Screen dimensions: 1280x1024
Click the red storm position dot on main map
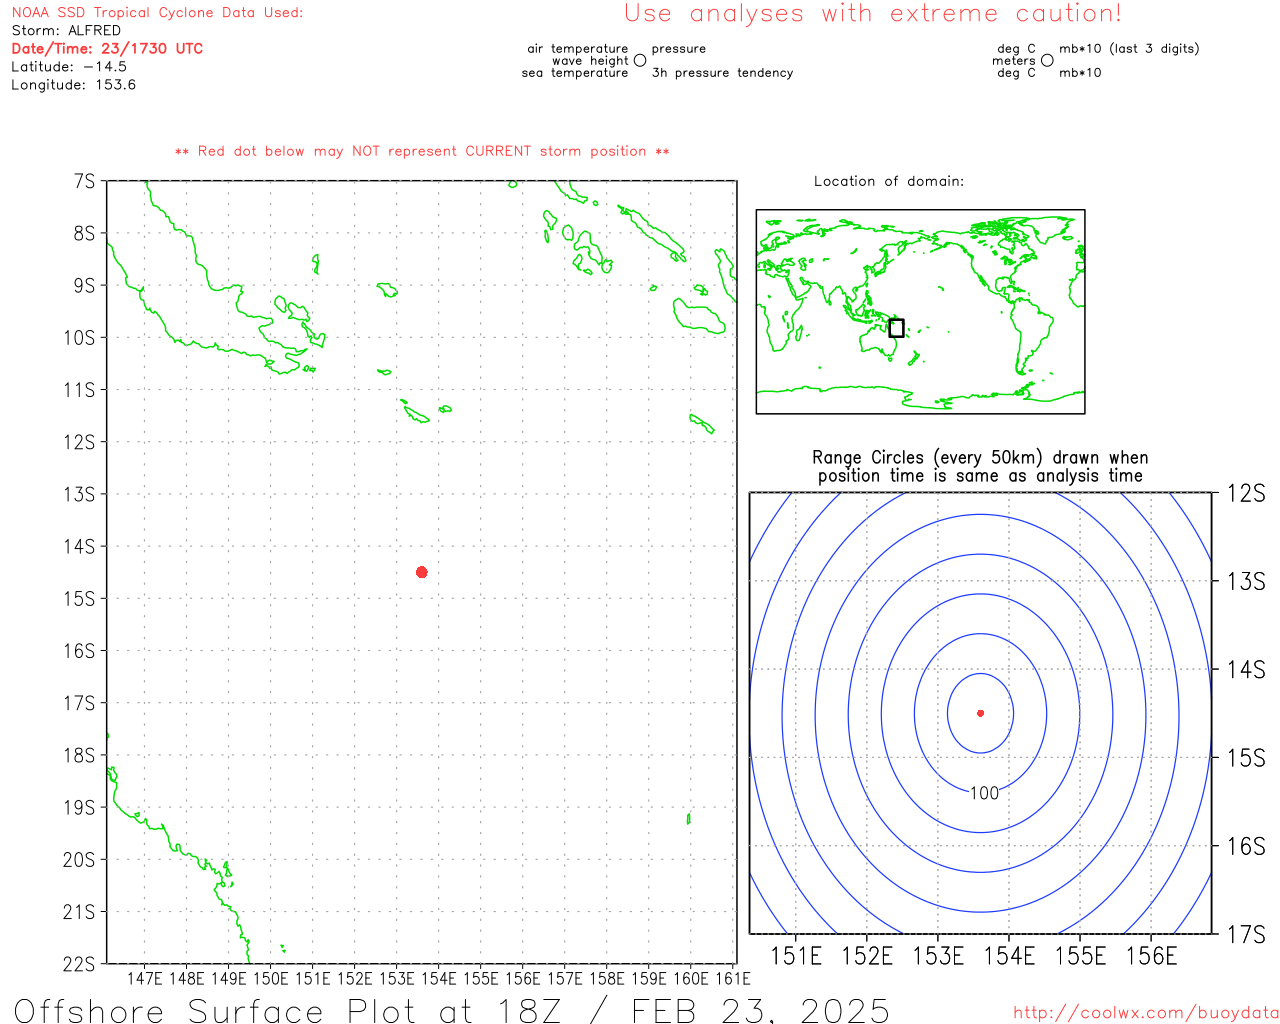pyautogui.click(x=422, y=572)
